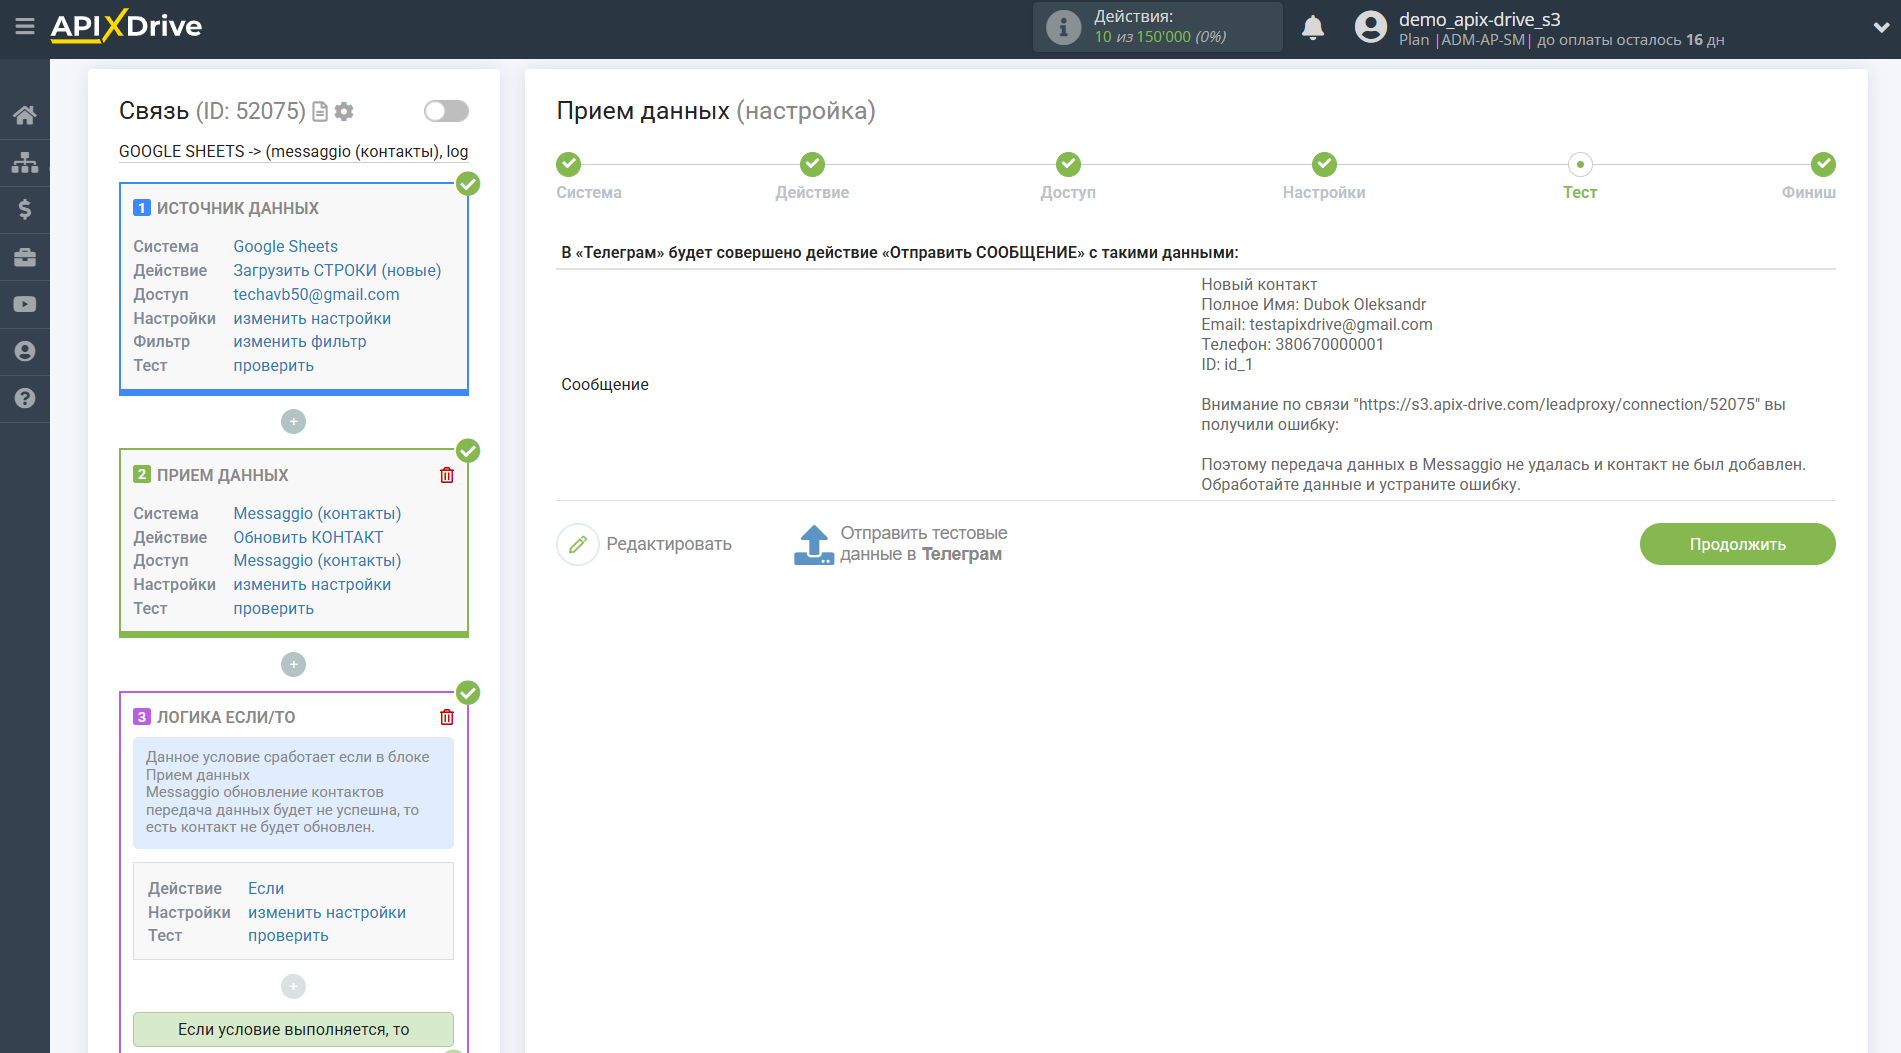The width and height of the screenshot is (1901, 1053).
Task: Switch to the Настройки step
Action: pos(1323,164)
